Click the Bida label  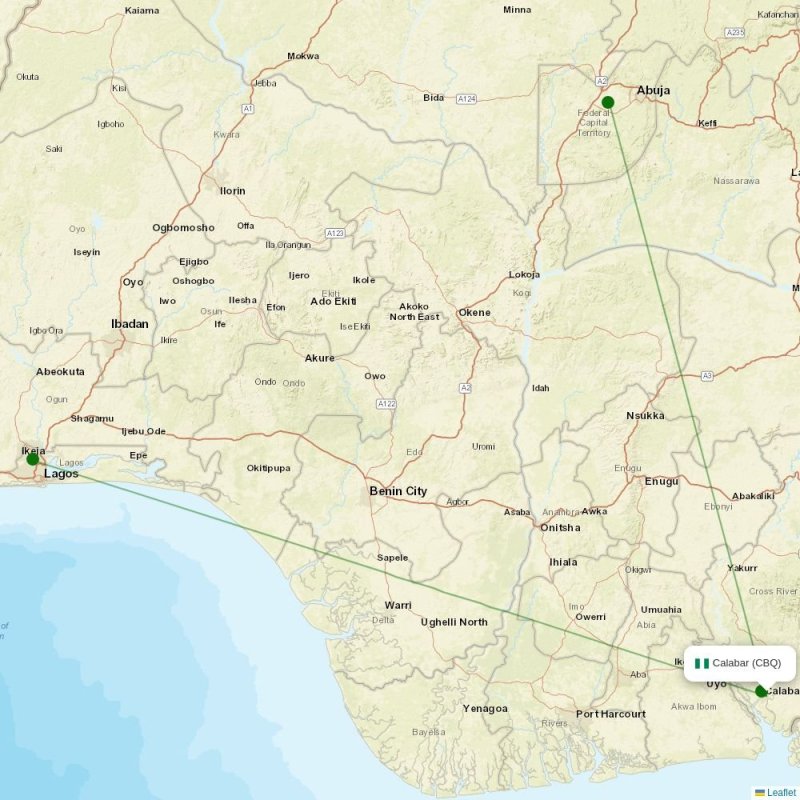(x=433, y=97)
